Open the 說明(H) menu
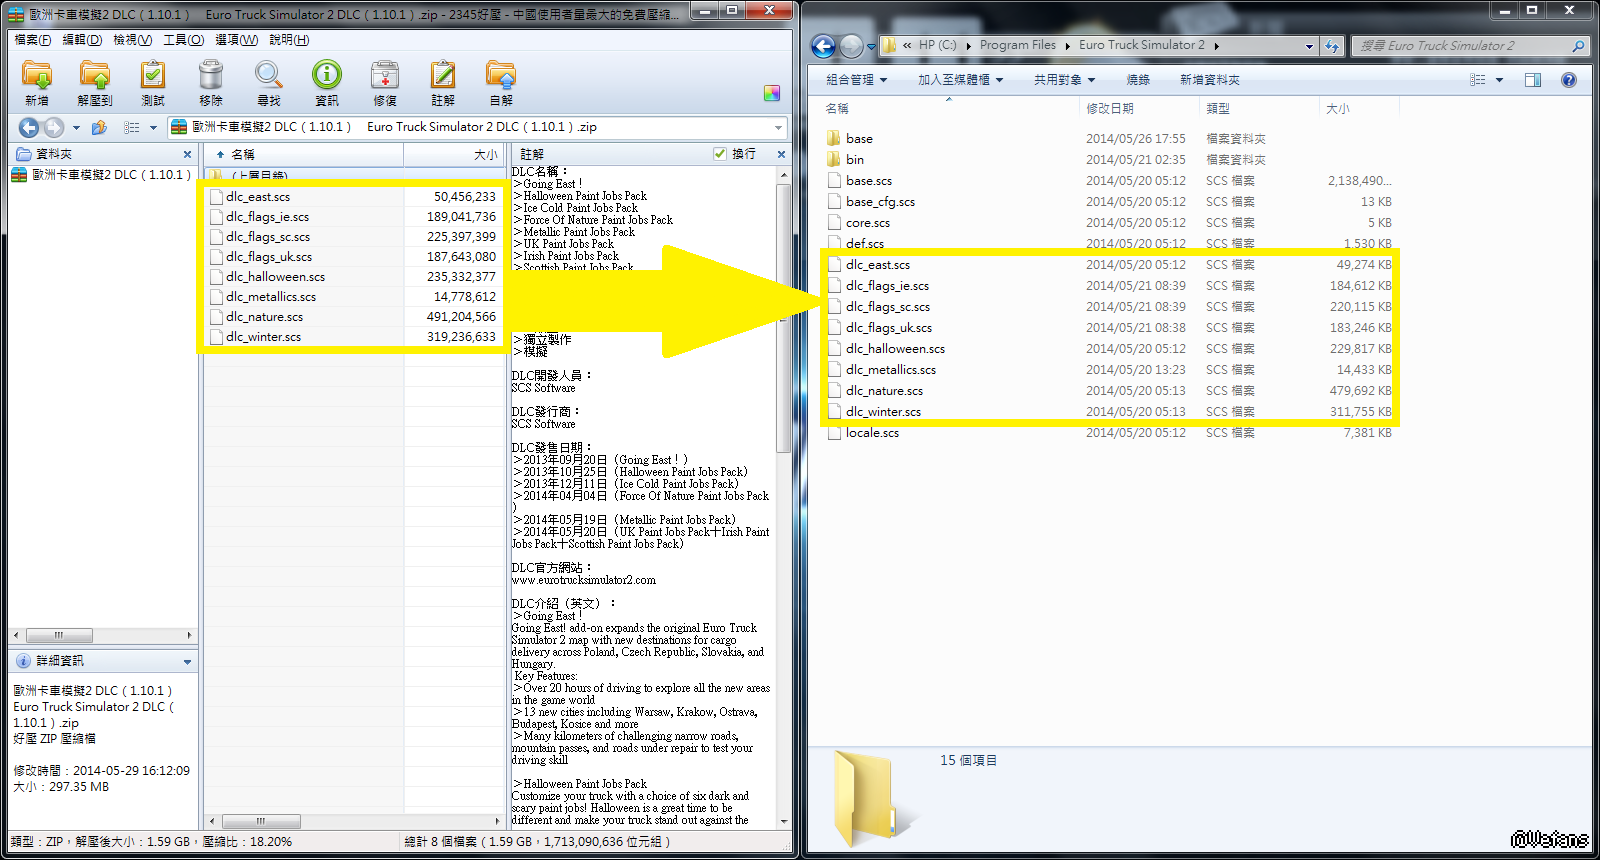The image size is (1600, 860). [289, 40]
